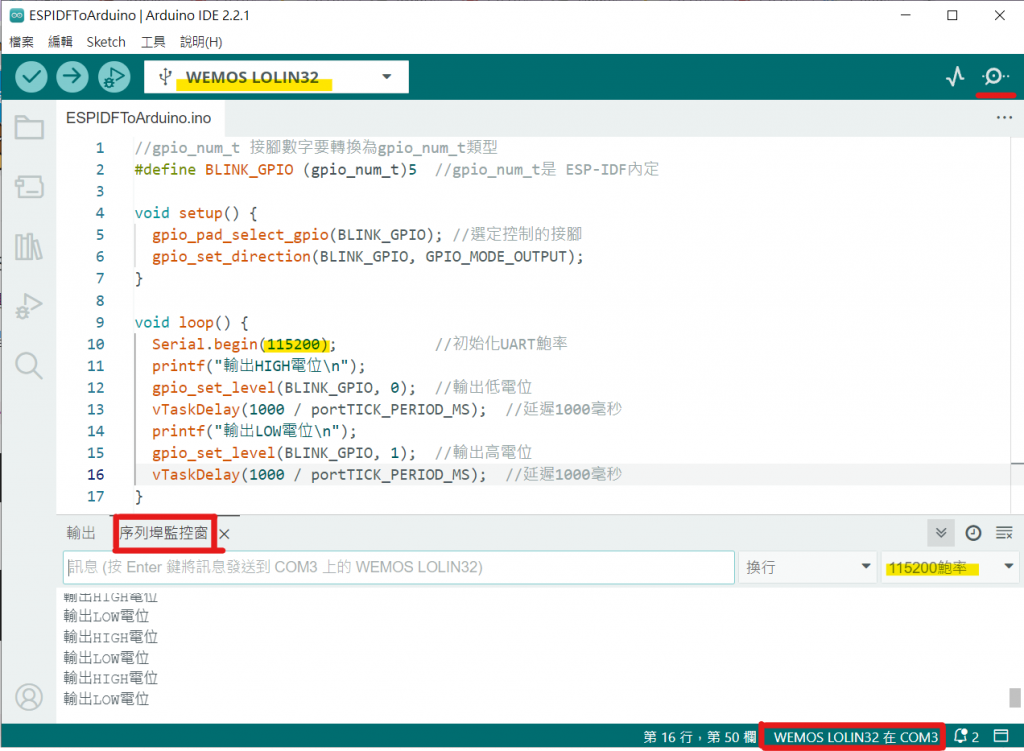Click the serial message input field
The height and width of the screenshot is (751, 1024).
pyautogui.click(x=399, y=567)
